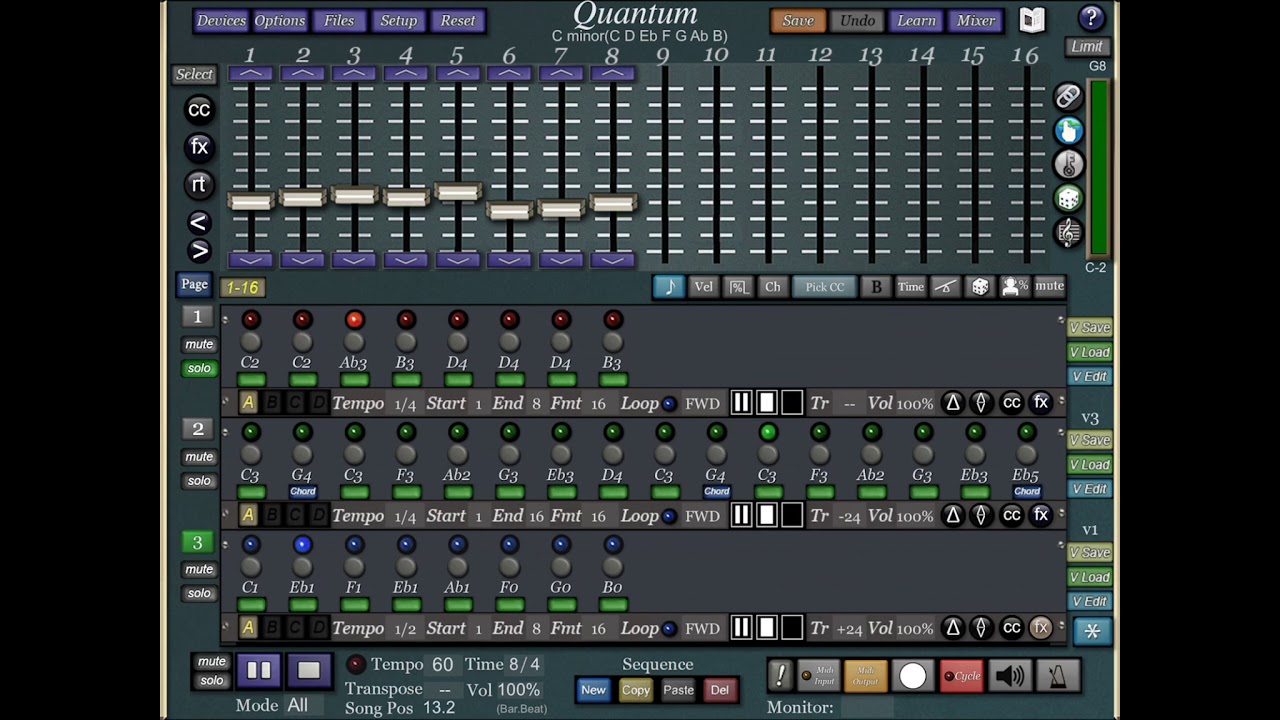Click Sequence New button
1280x720 pixels.
[593, 690]
